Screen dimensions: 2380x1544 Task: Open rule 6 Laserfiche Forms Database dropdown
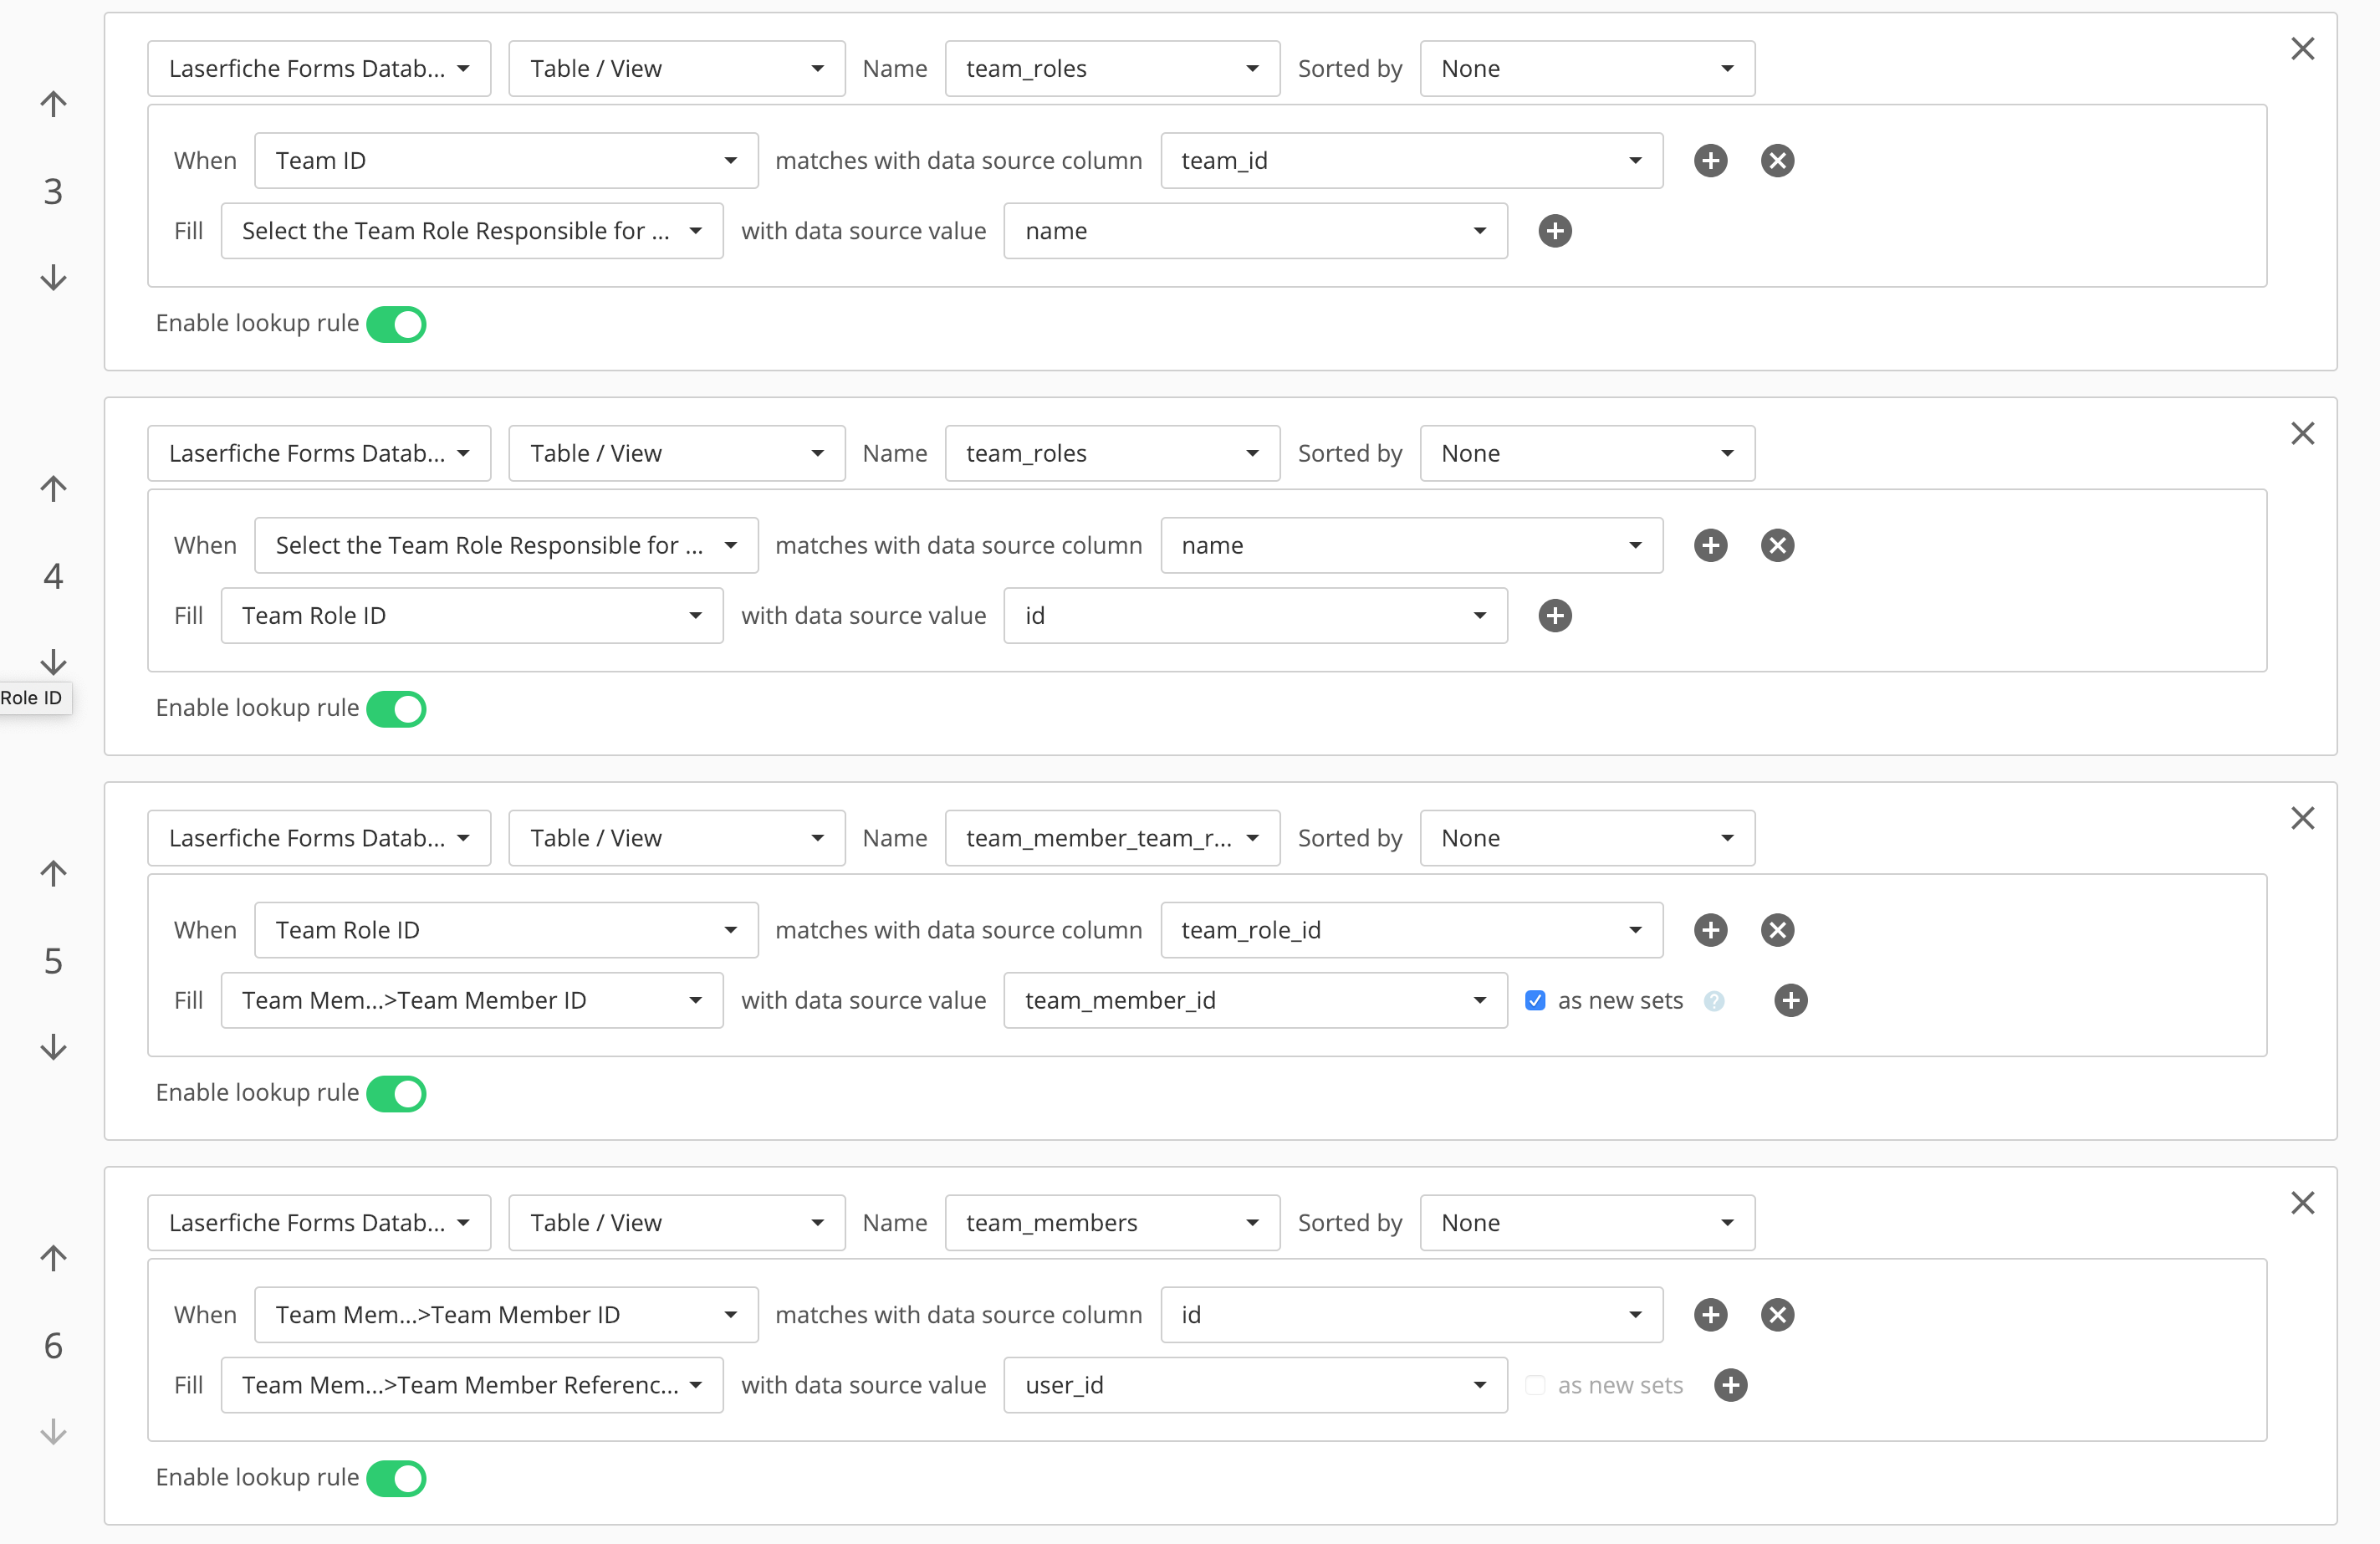tap(319, 1223)
